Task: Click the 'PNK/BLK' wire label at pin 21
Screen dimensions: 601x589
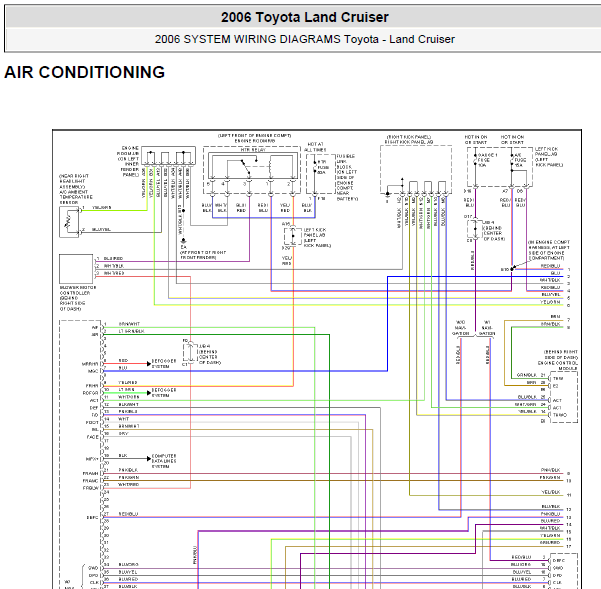Action: [128, 470]
